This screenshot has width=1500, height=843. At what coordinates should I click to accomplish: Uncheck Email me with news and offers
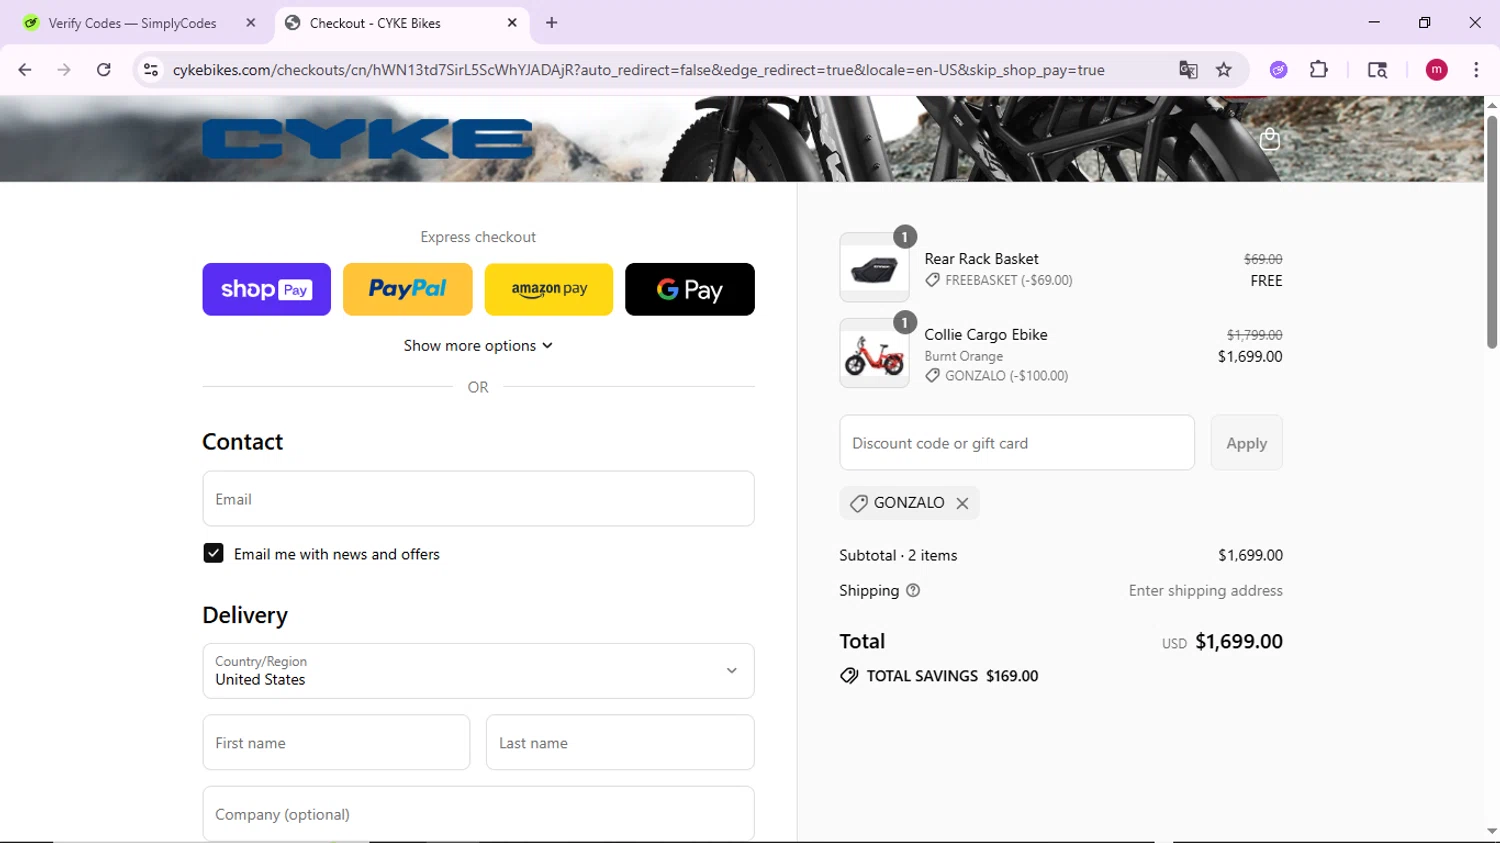[213, 554]
